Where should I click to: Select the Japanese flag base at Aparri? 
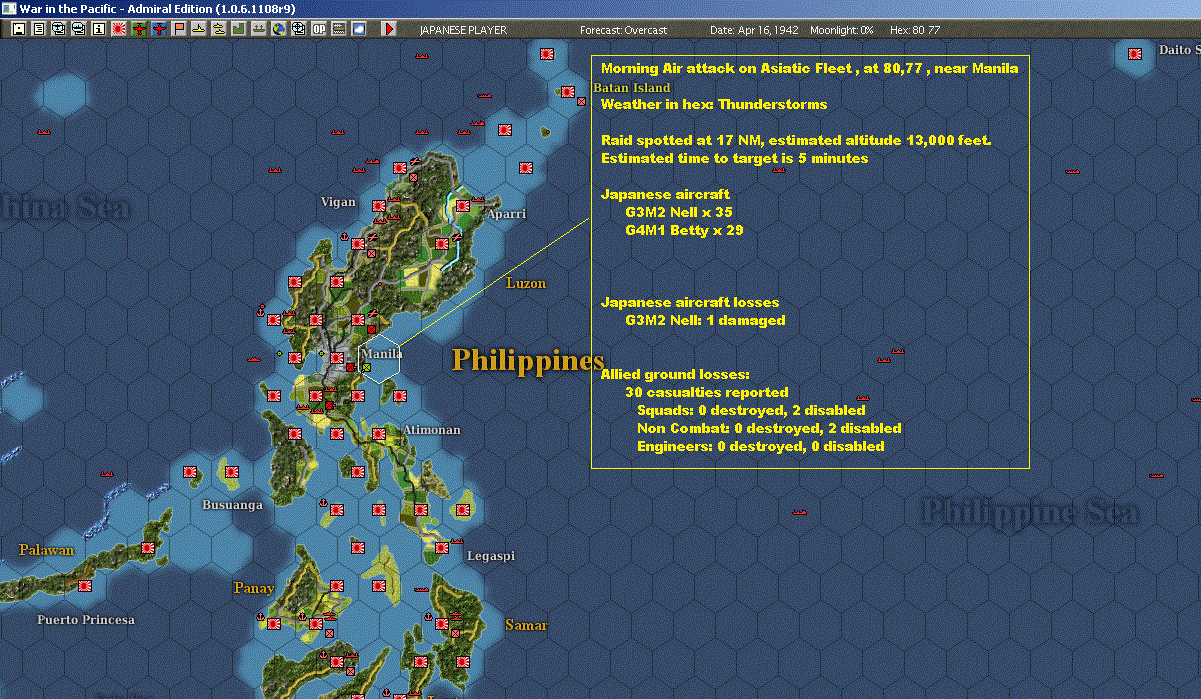click(463, 206)
